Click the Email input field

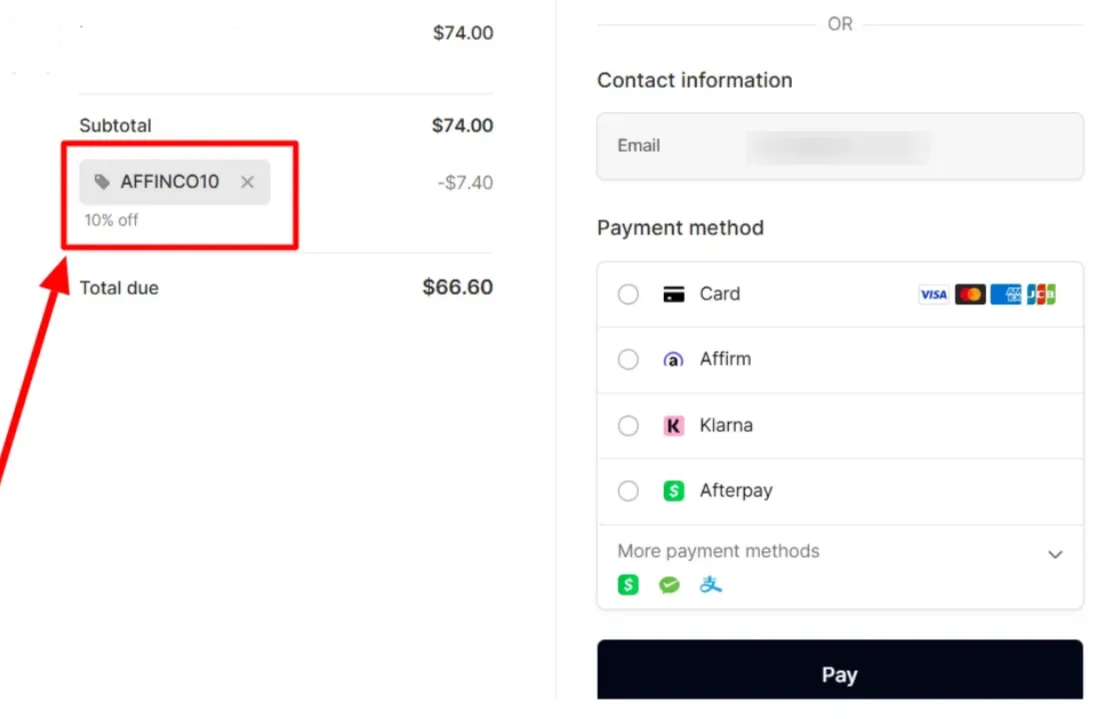839,146
